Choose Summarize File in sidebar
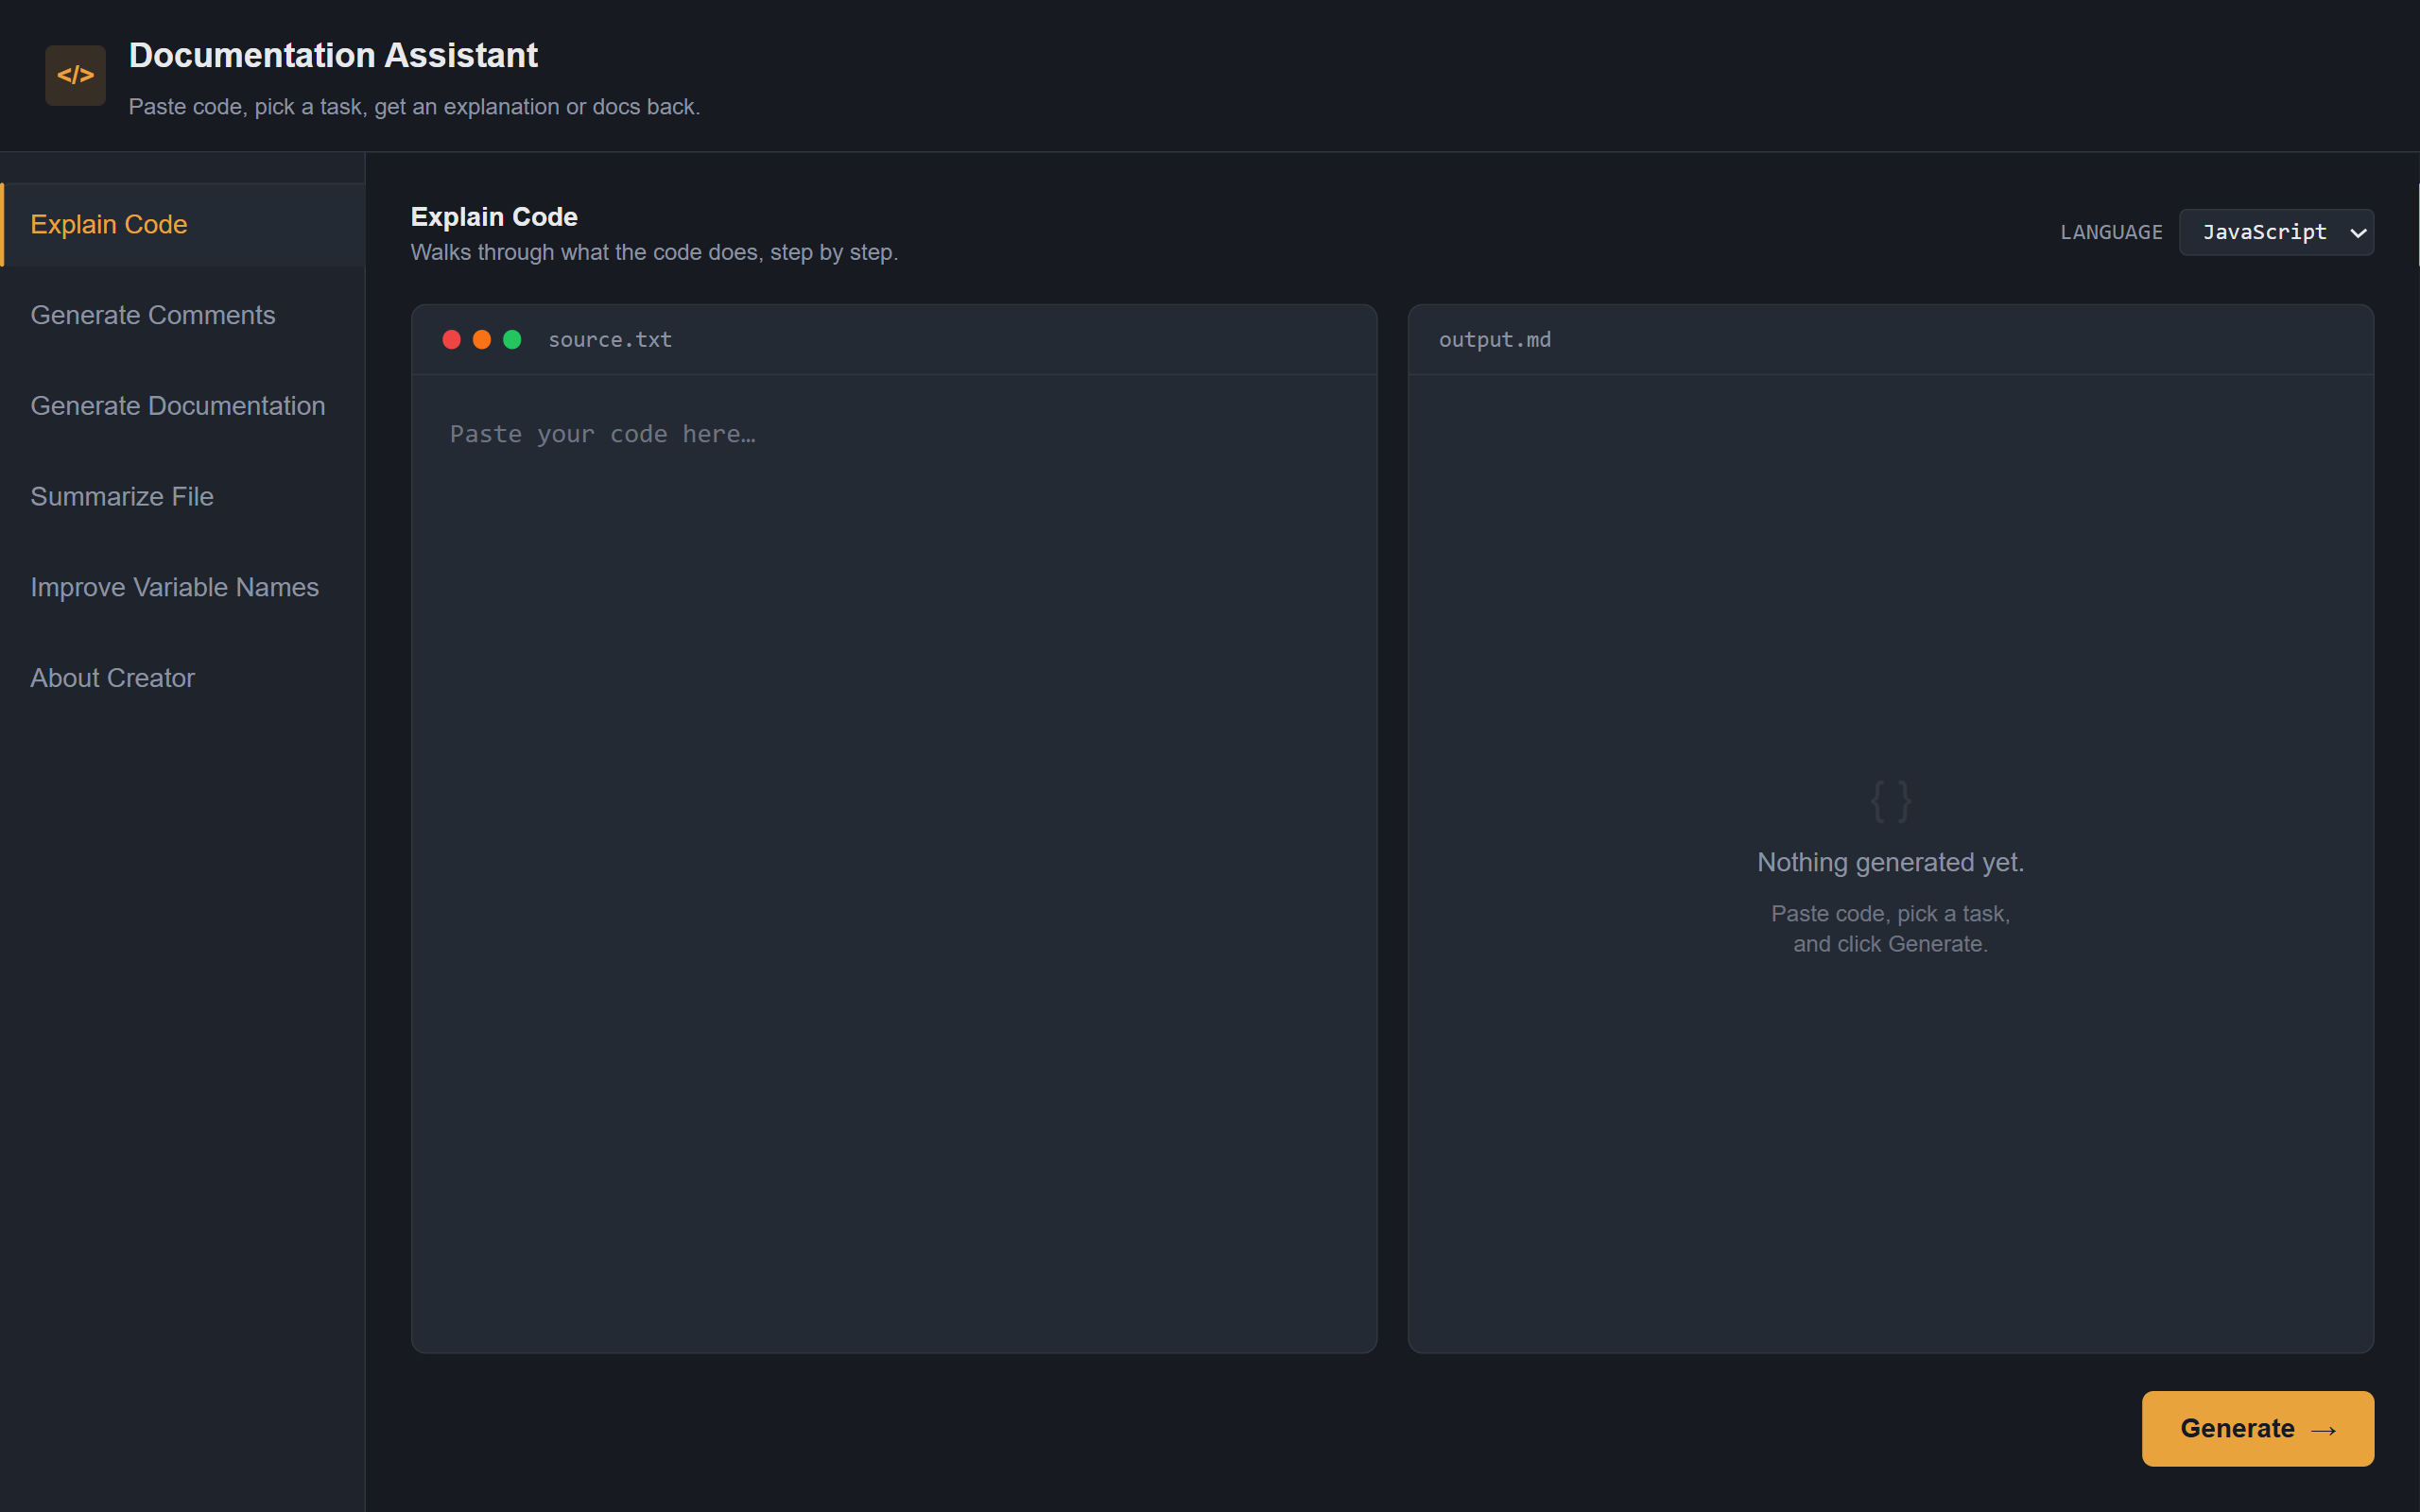 pos(182,497)
